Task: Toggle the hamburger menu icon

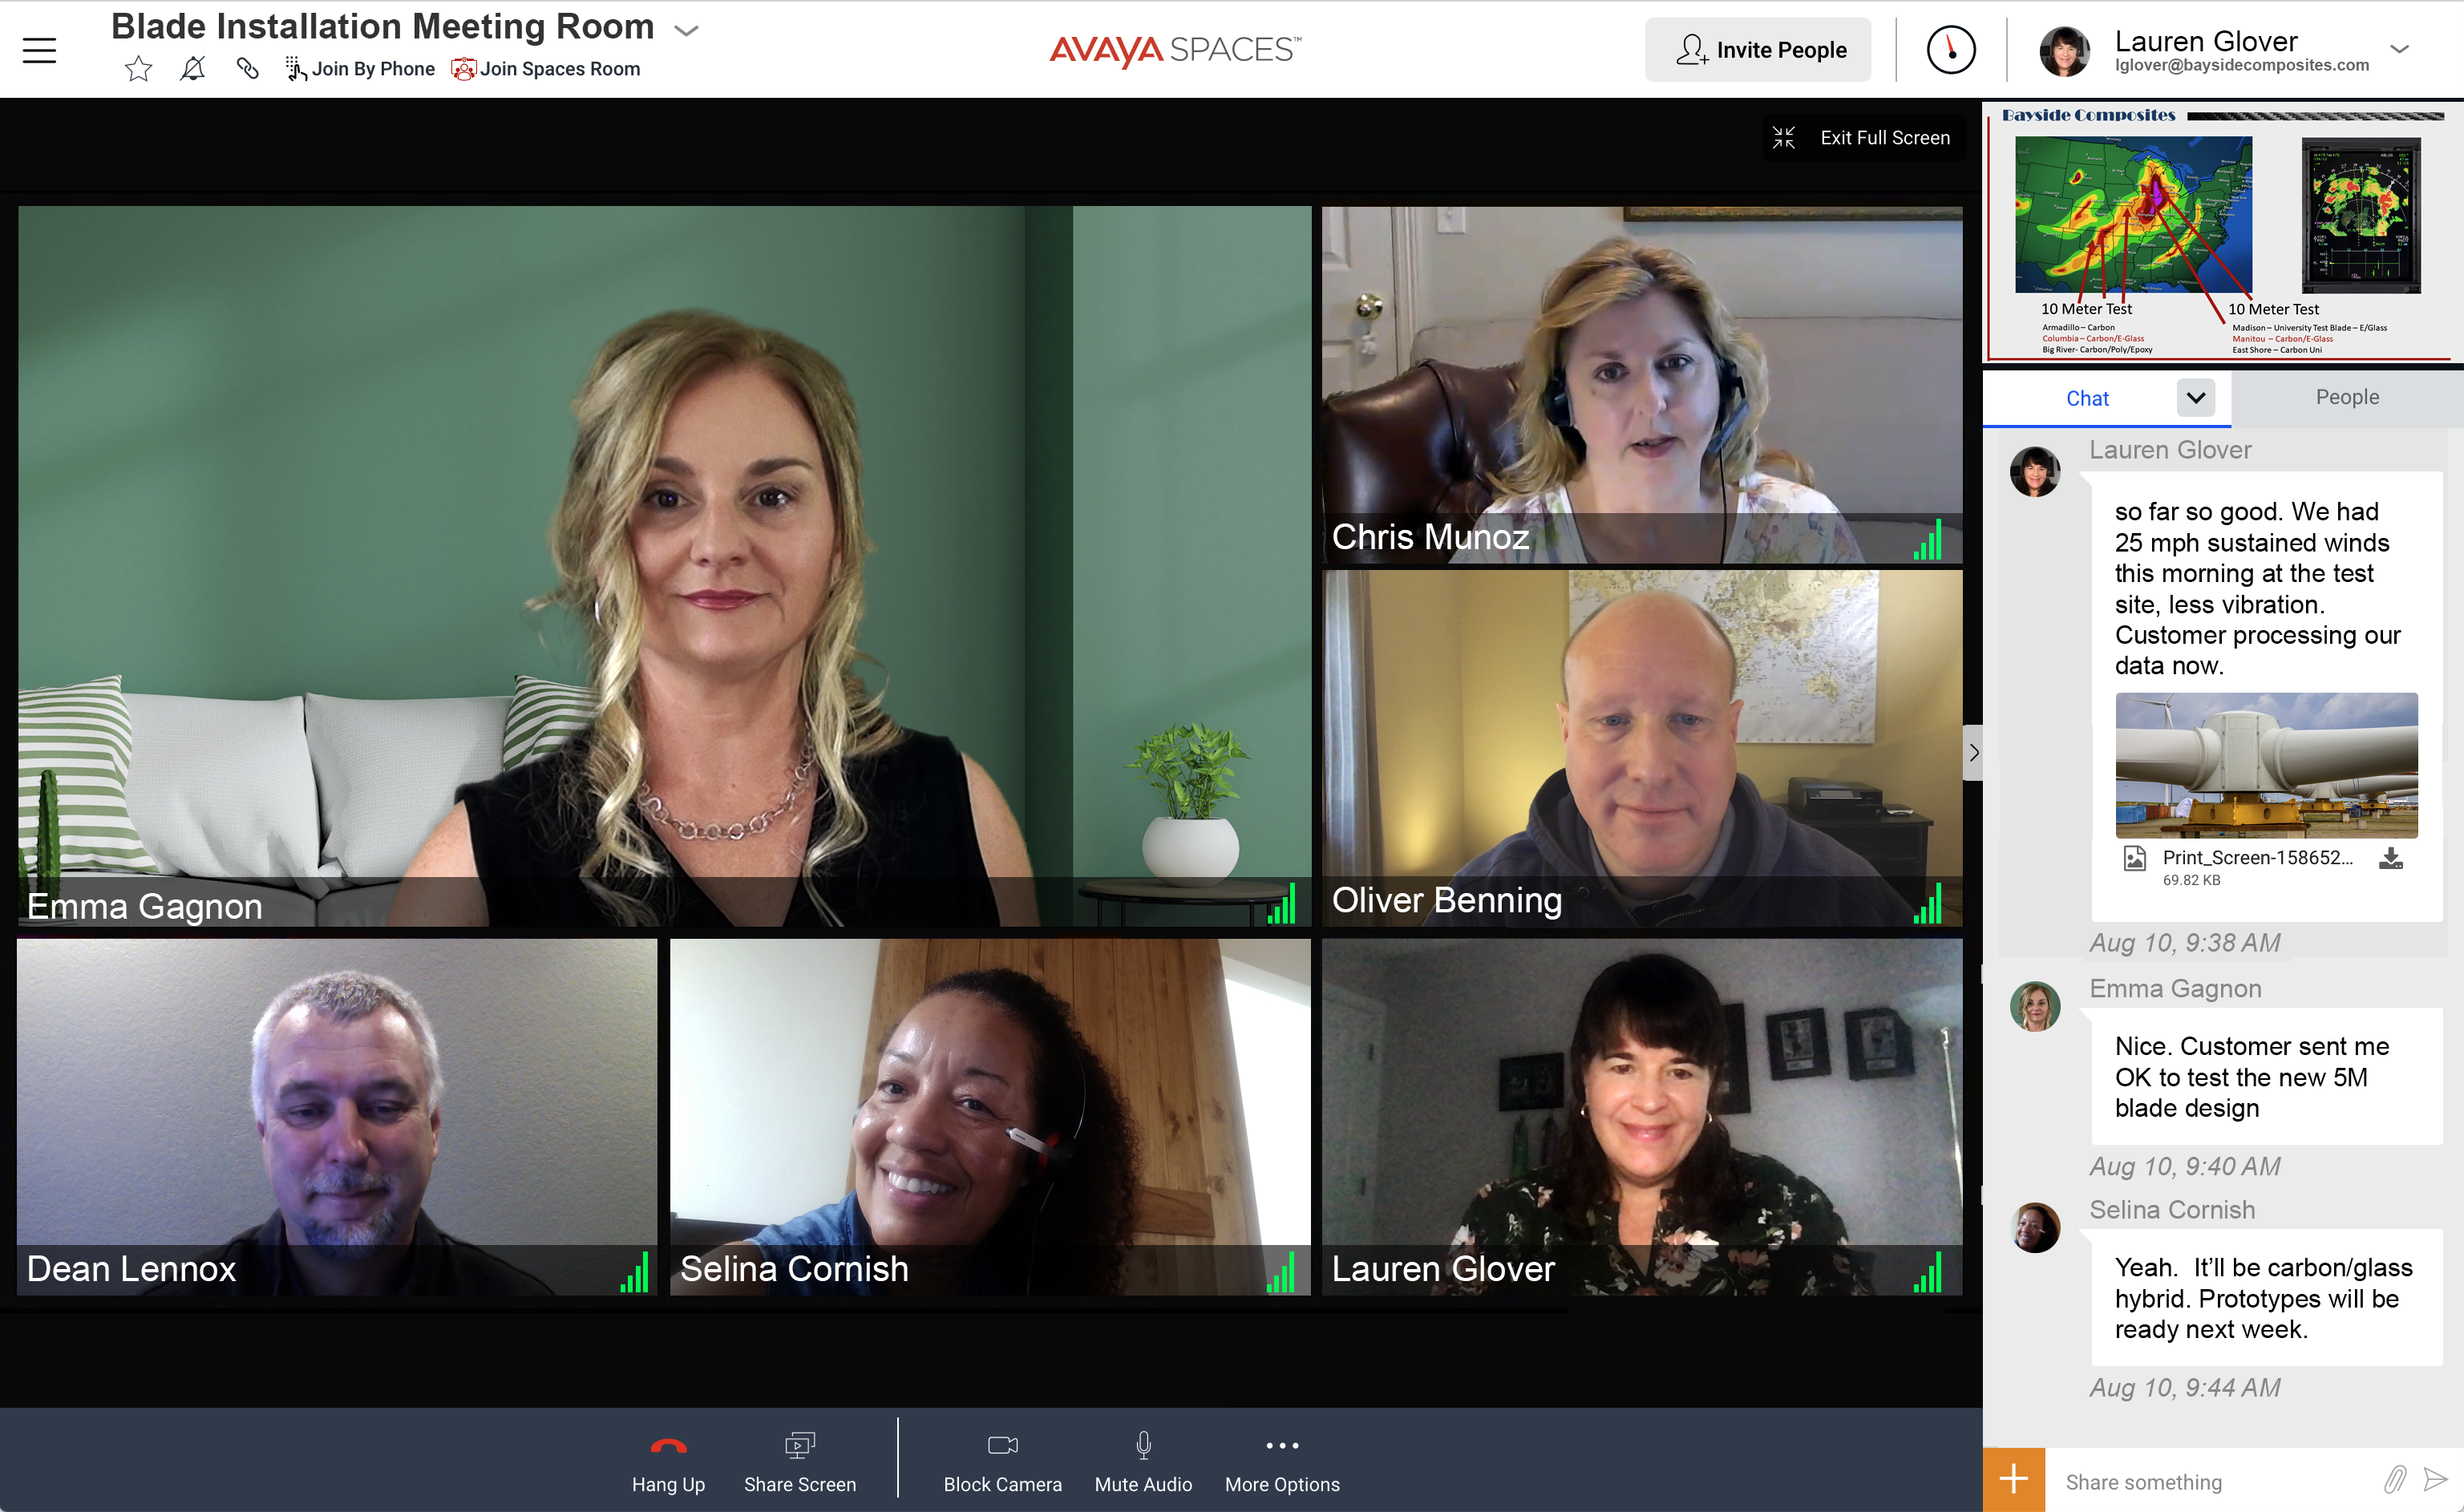Action: click(38, 49)
